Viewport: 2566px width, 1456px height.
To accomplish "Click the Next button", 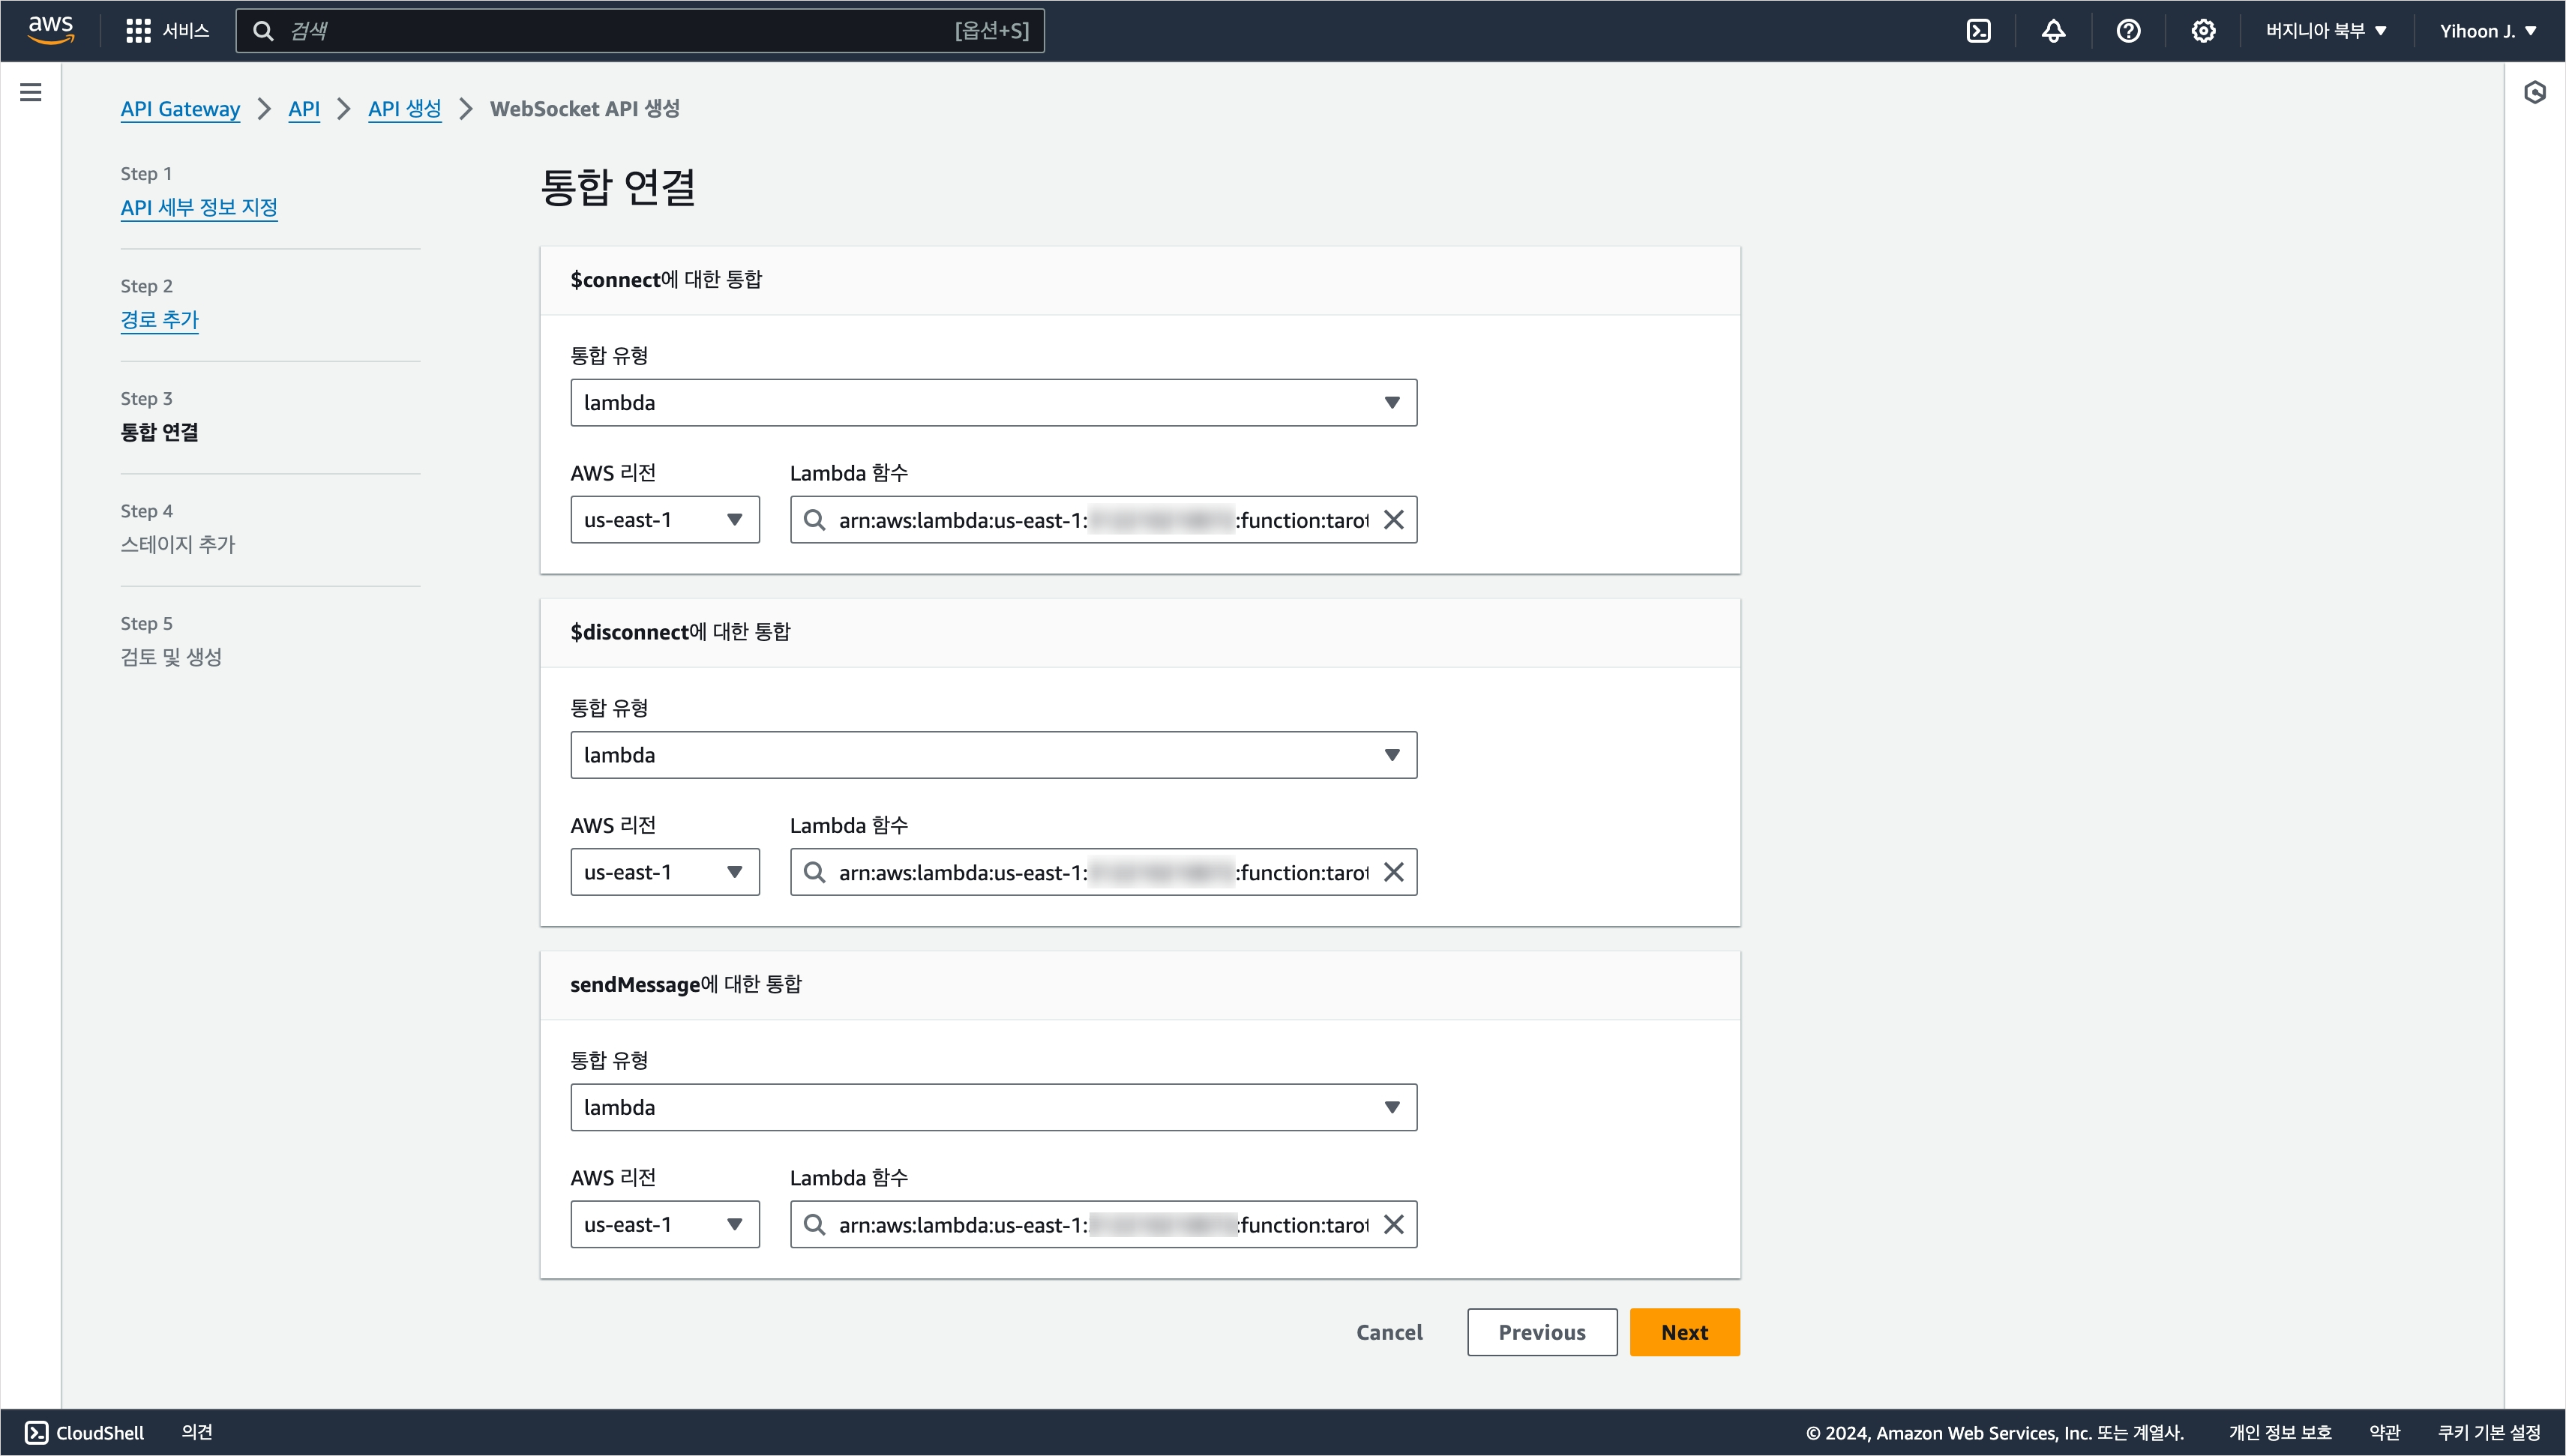I will tap(1684, 1332).
